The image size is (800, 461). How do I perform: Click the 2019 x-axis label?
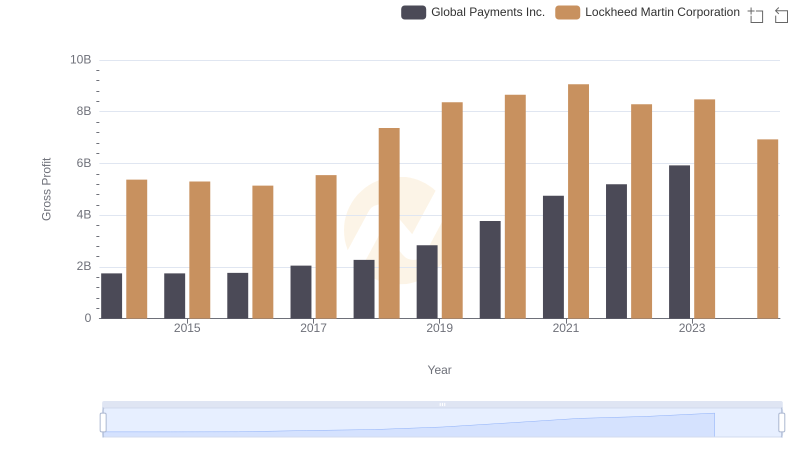(439, 328)
